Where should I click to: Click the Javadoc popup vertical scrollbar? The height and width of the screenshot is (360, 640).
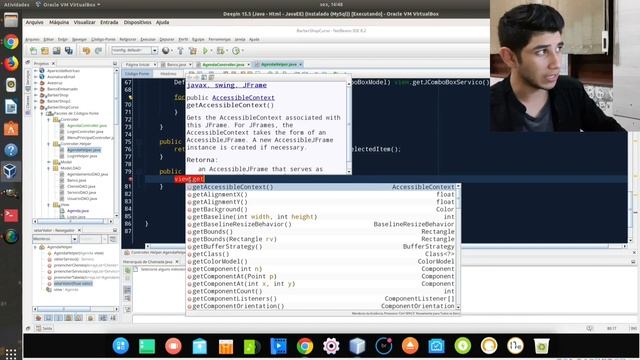[349, 127]
